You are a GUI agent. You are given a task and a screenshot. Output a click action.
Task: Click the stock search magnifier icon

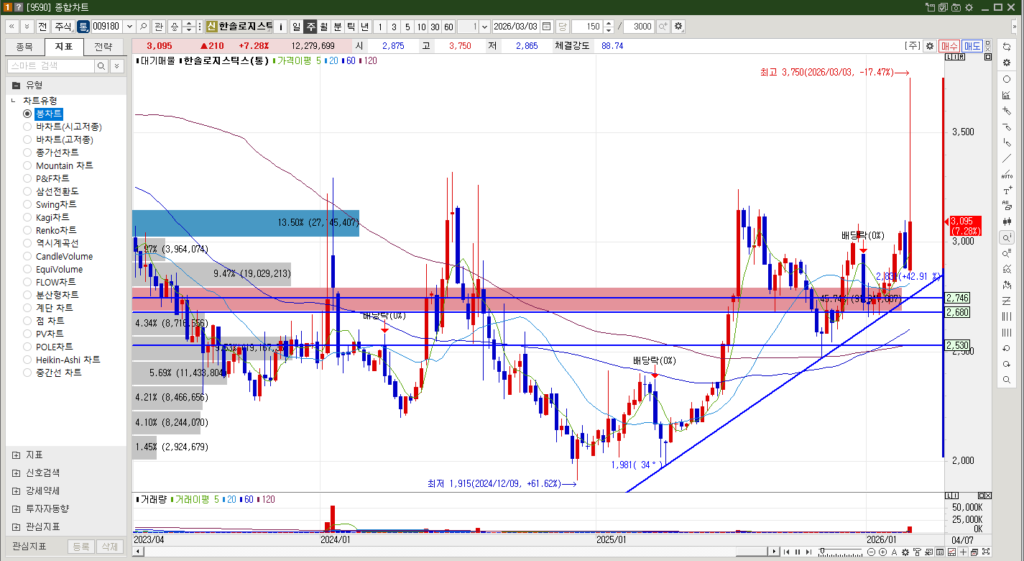[144, 26]
